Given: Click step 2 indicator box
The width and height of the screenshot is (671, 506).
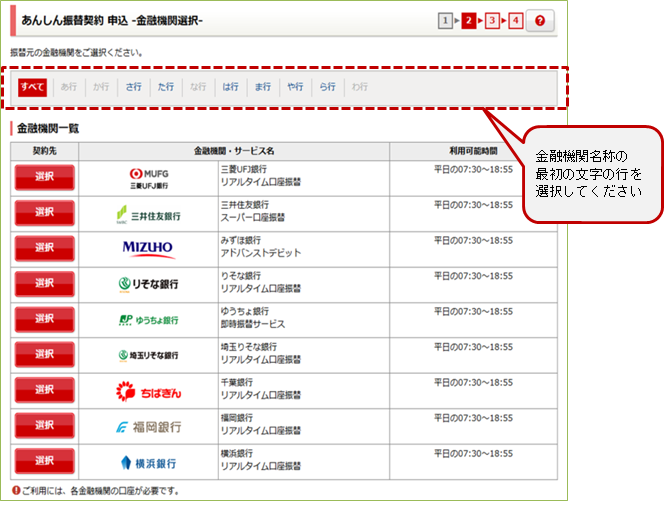Looking at the screenshot, I should (x=469, y=21).
